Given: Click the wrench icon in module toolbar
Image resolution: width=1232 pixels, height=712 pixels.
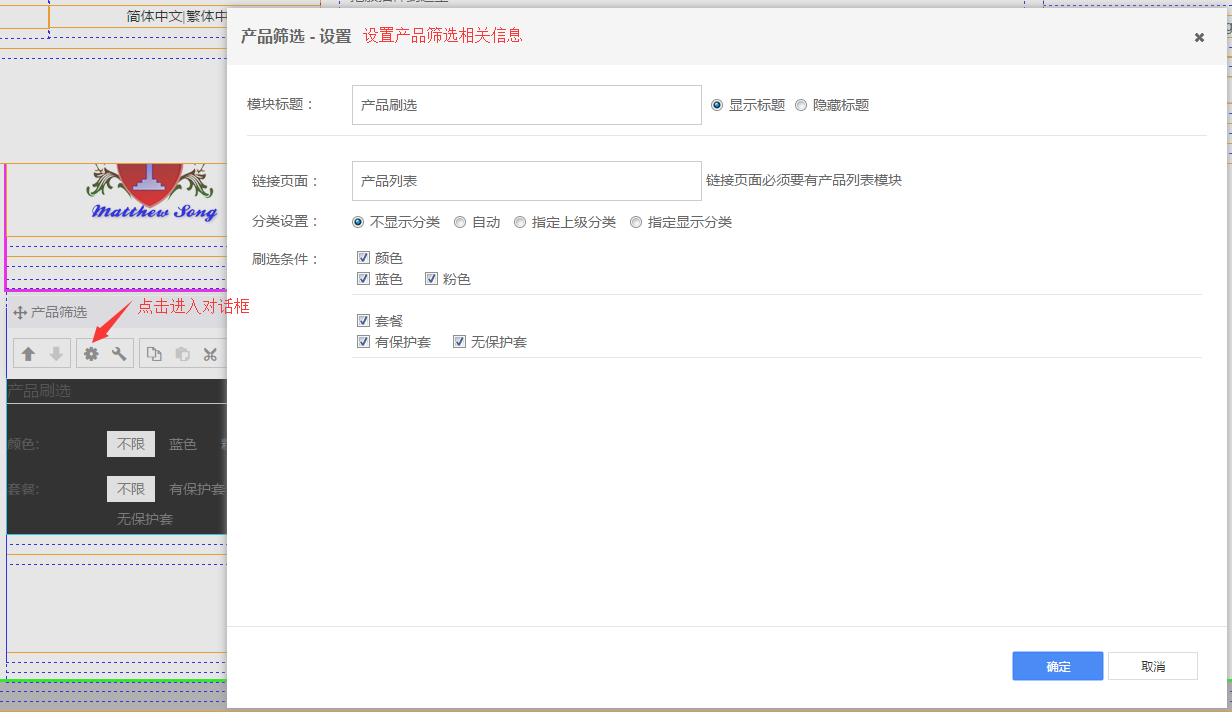Looking at the screenshot, I should [x=119, y=354].
